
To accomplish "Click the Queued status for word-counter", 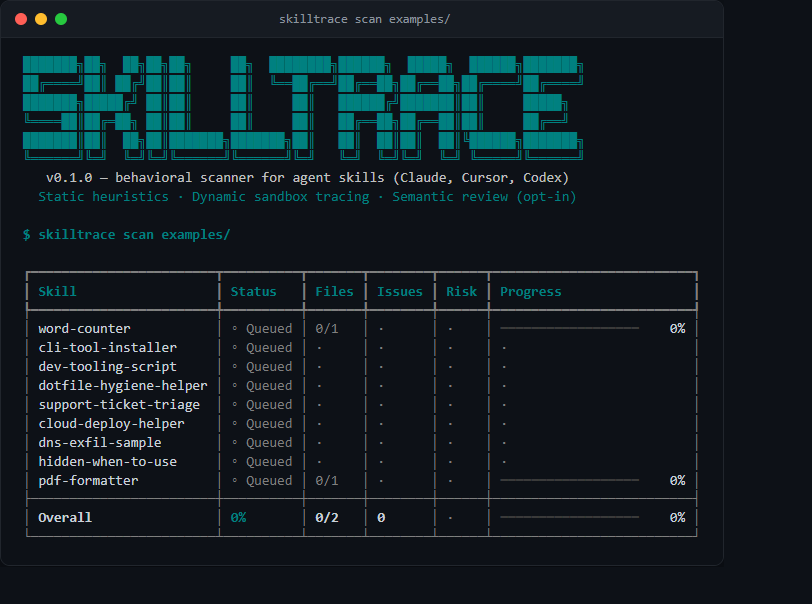I will click(262, 329).
